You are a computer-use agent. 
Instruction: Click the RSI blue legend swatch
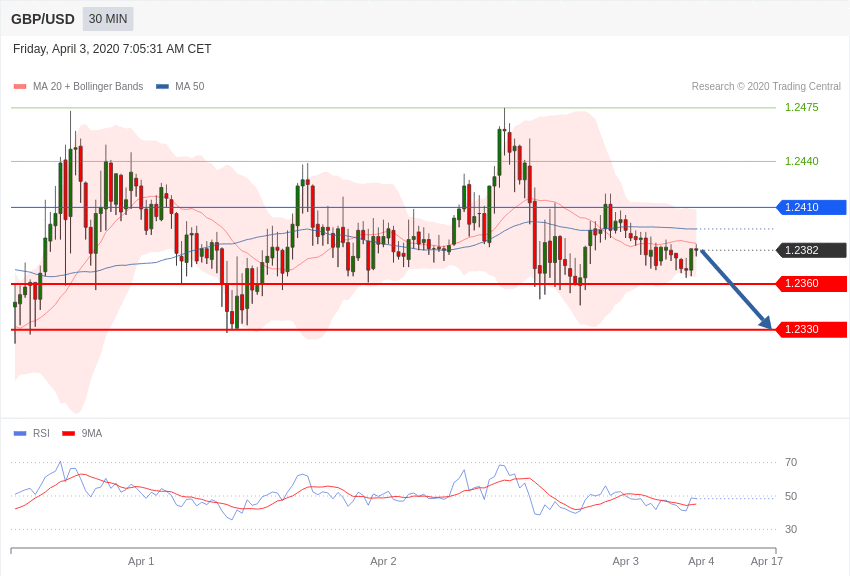20,433
